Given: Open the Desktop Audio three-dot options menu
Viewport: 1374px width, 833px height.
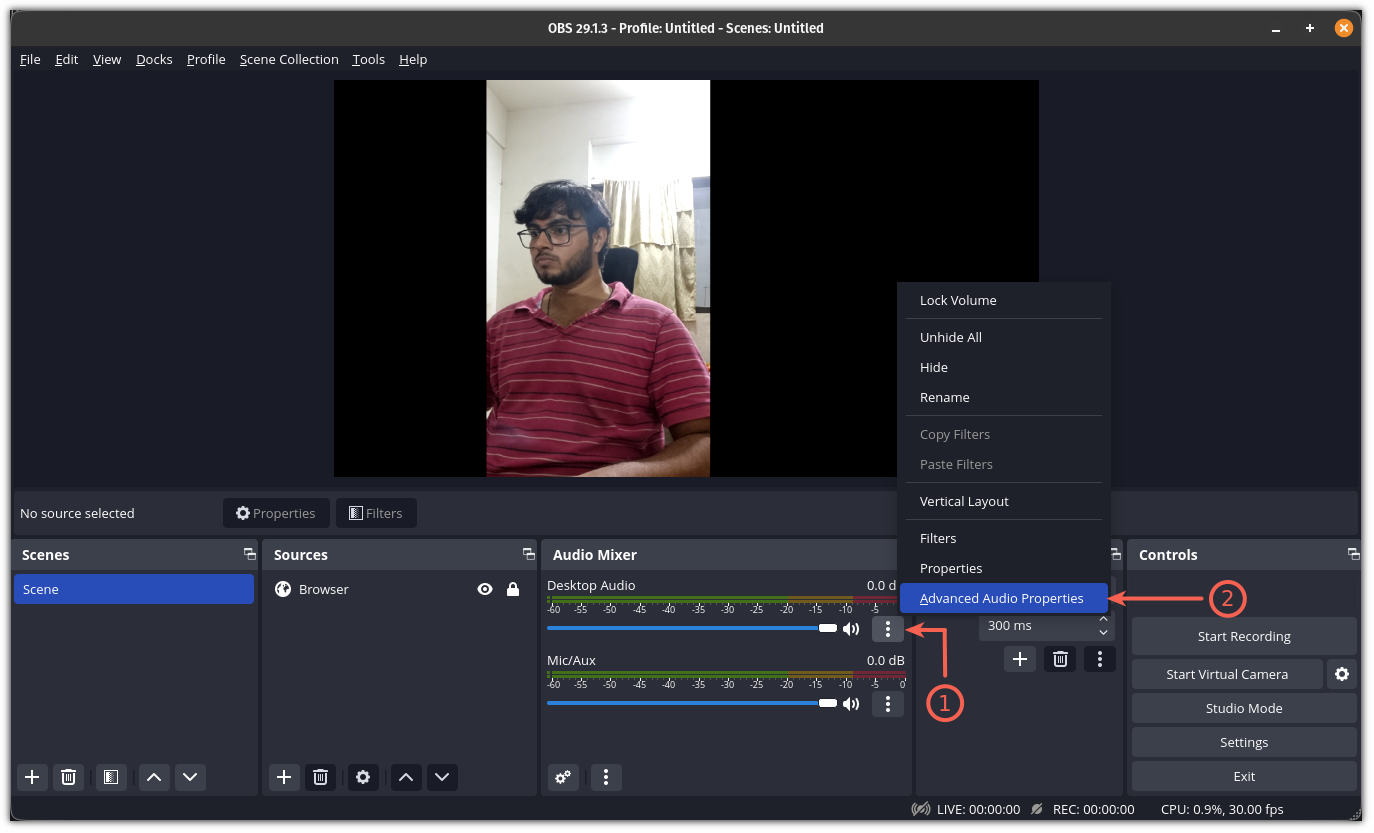Looking at the screenshot, I should tap(887, 628).
